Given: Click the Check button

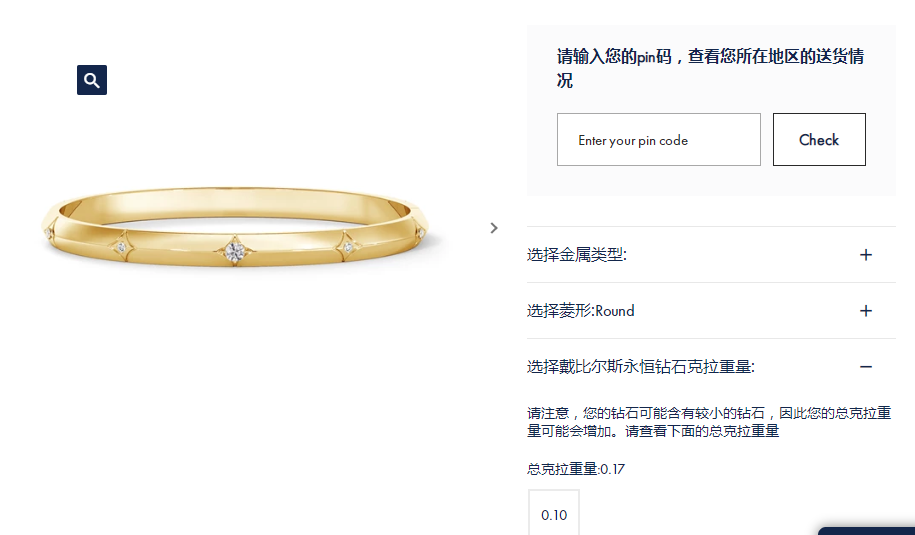Looking at the screenshot, I should 819,139.
